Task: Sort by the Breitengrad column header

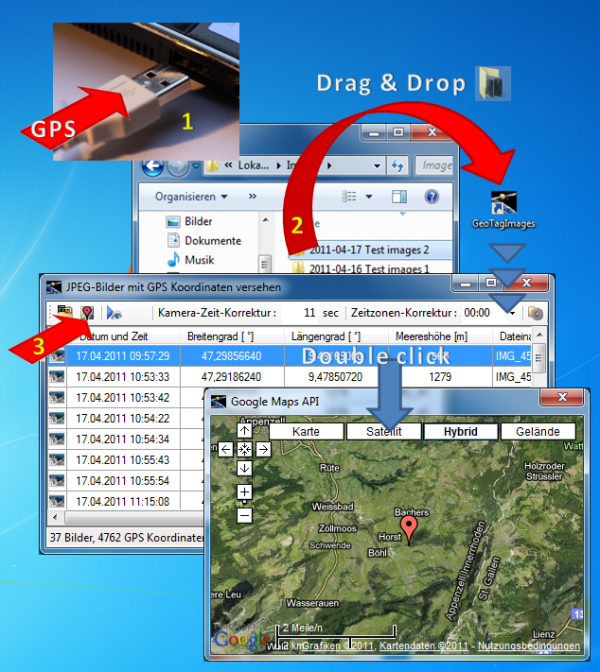Action: [232, 336]
